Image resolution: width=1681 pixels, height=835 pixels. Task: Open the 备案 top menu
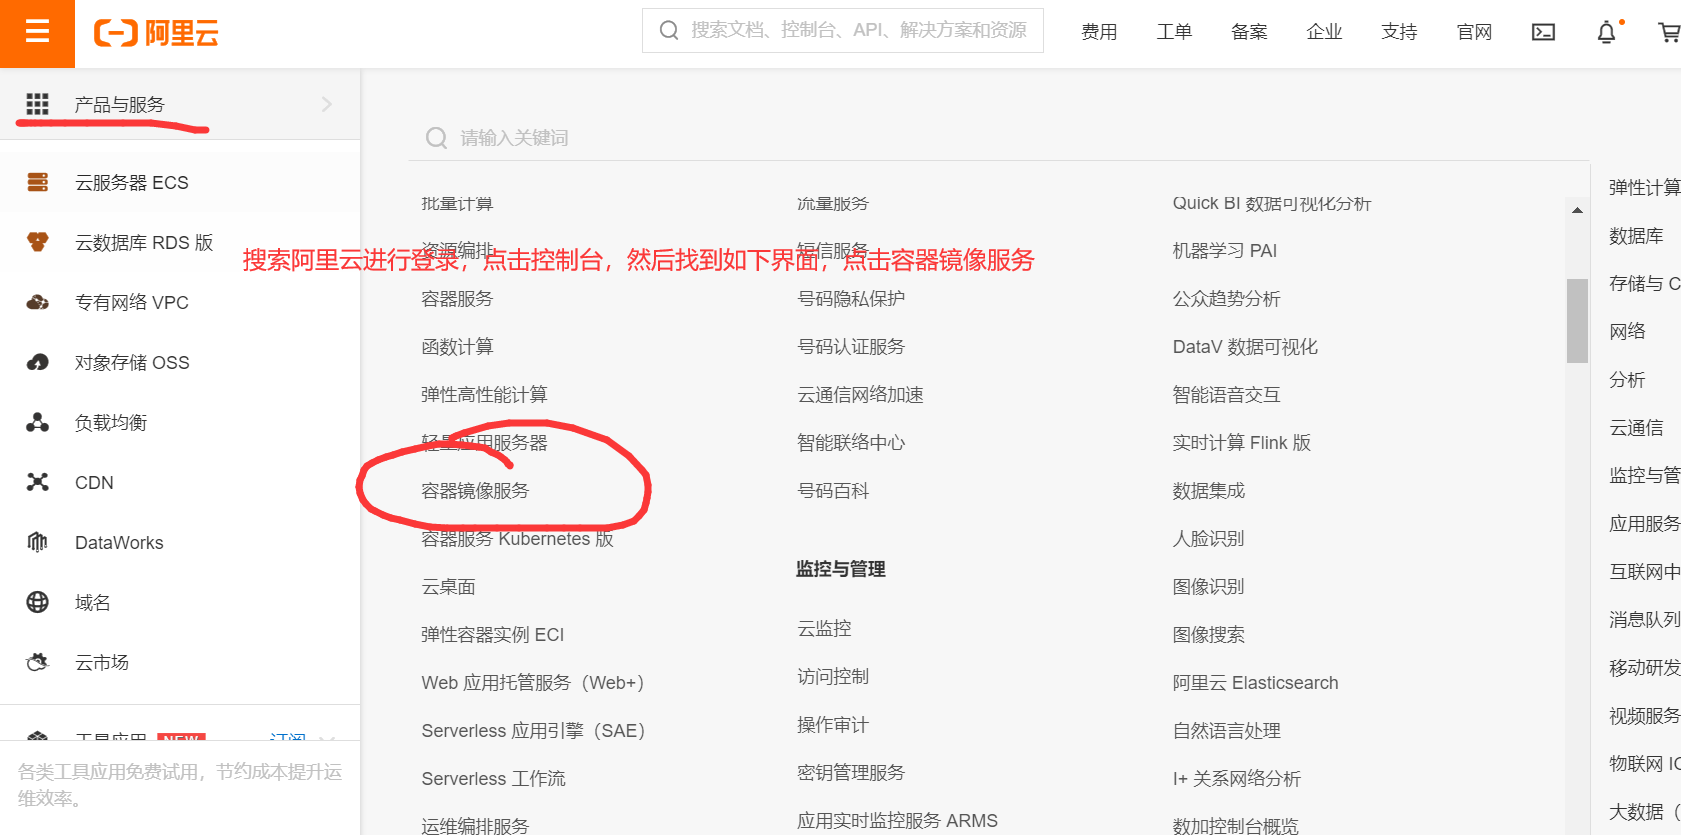[1249, 32]
